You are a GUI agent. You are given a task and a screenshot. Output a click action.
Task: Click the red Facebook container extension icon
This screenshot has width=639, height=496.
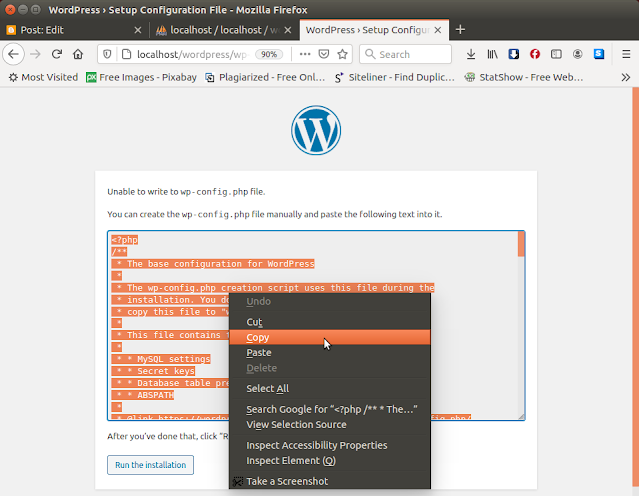(x=535, y=54)
